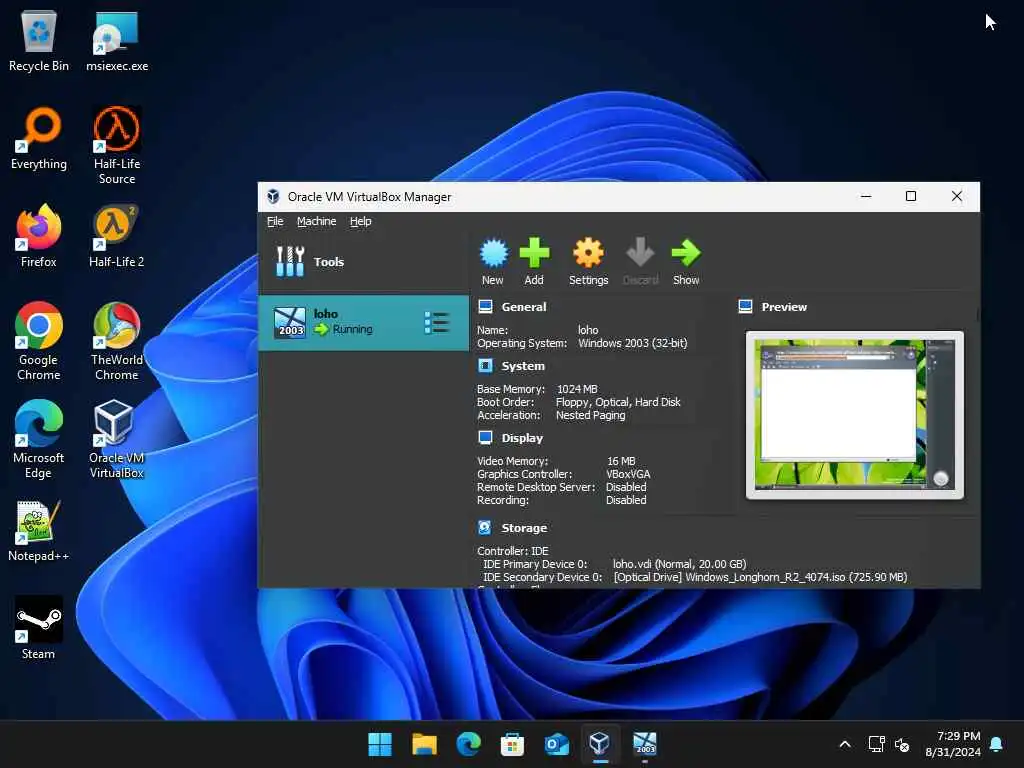
Task: Click the VirtualBox logo in title bar
Action: tap(273, 197)
